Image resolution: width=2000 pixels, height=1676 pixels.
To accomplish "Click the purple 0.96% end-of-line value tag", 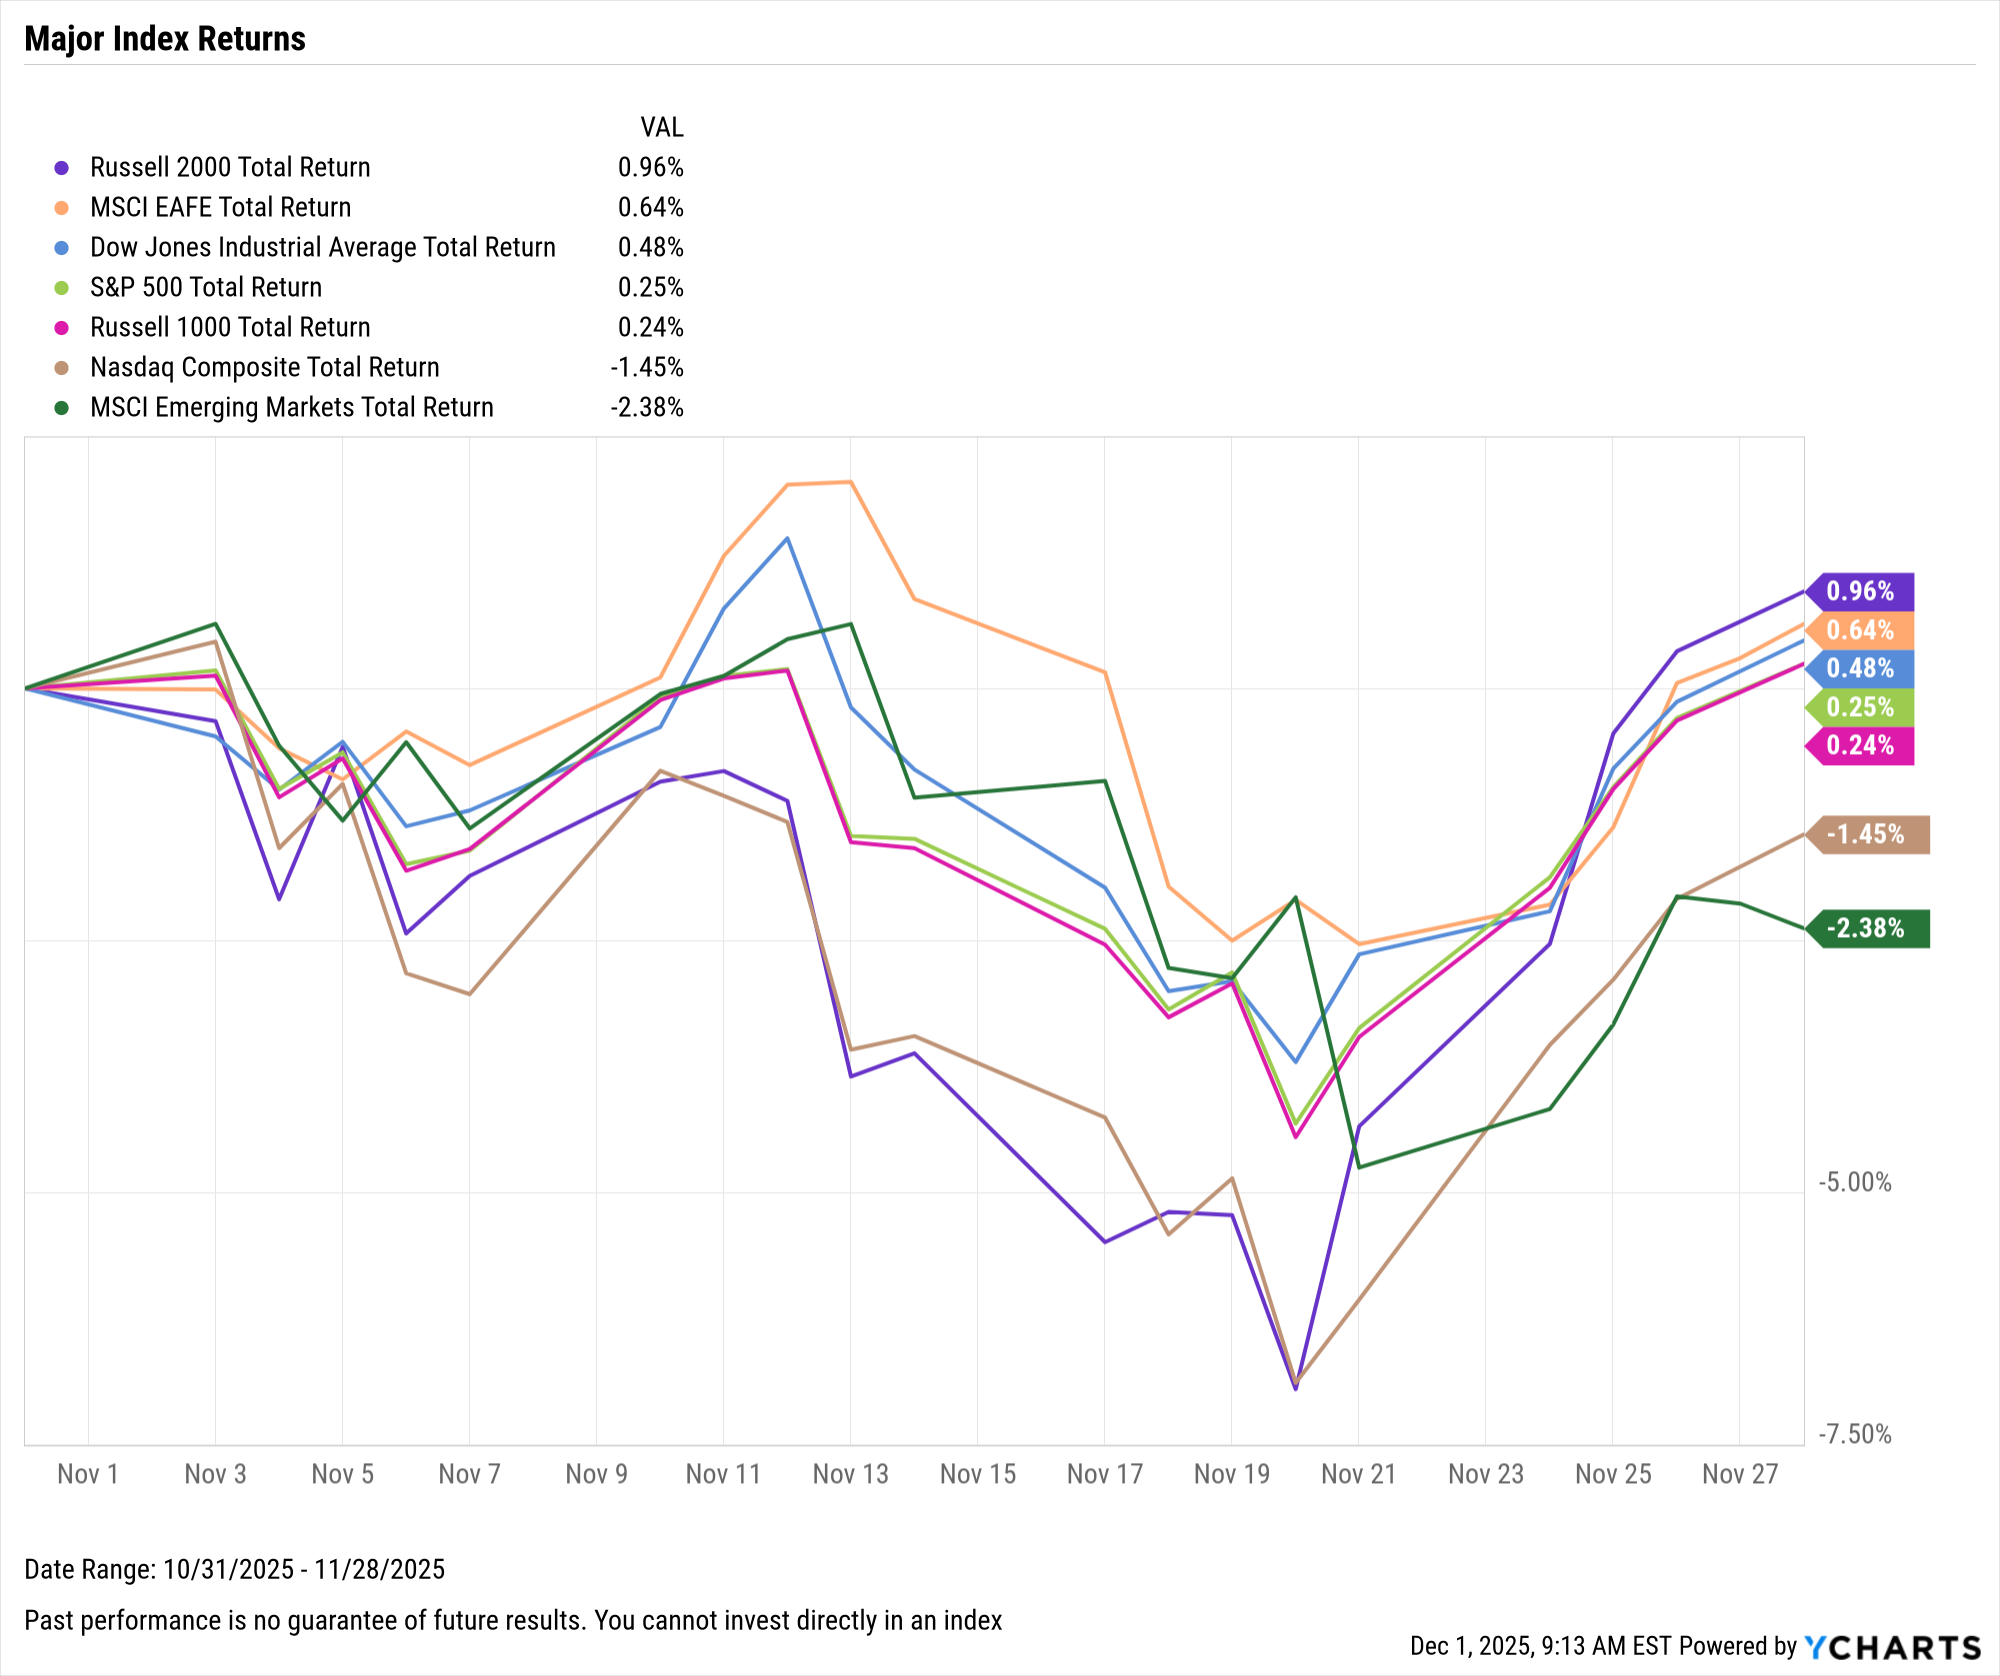I will [1860, 591].
